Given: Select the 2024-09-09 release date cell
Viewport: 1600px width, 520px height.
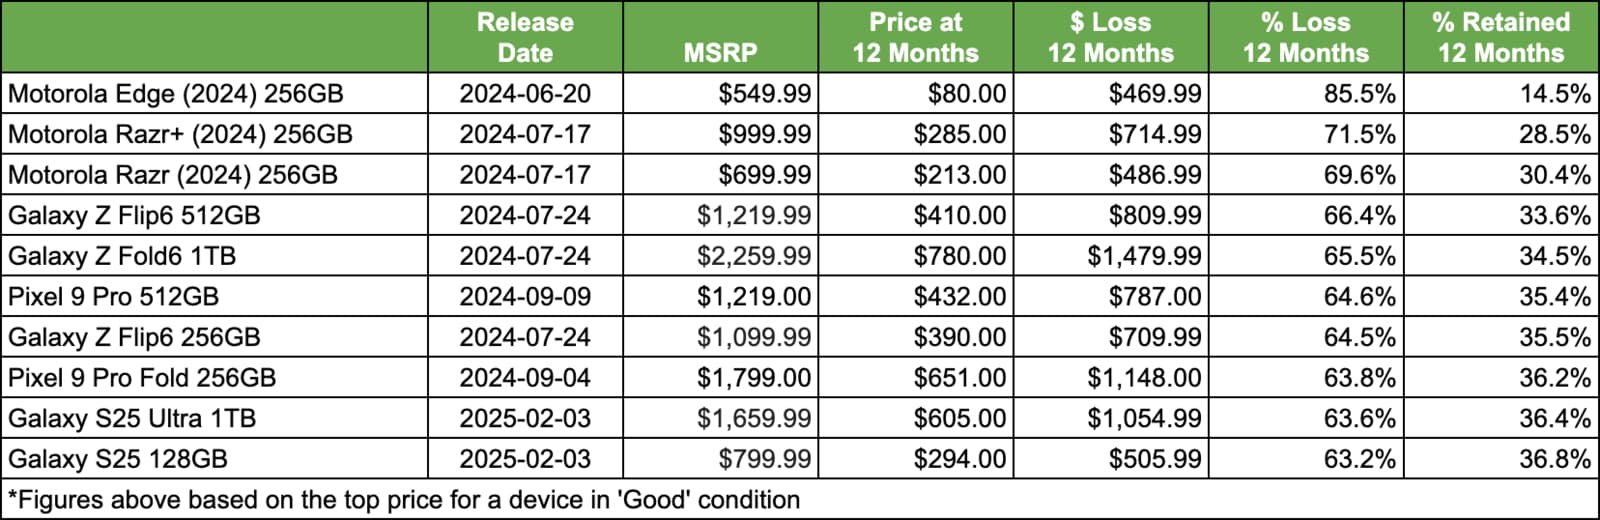Looking at the screenshot, I should click(x=525, y=297).
